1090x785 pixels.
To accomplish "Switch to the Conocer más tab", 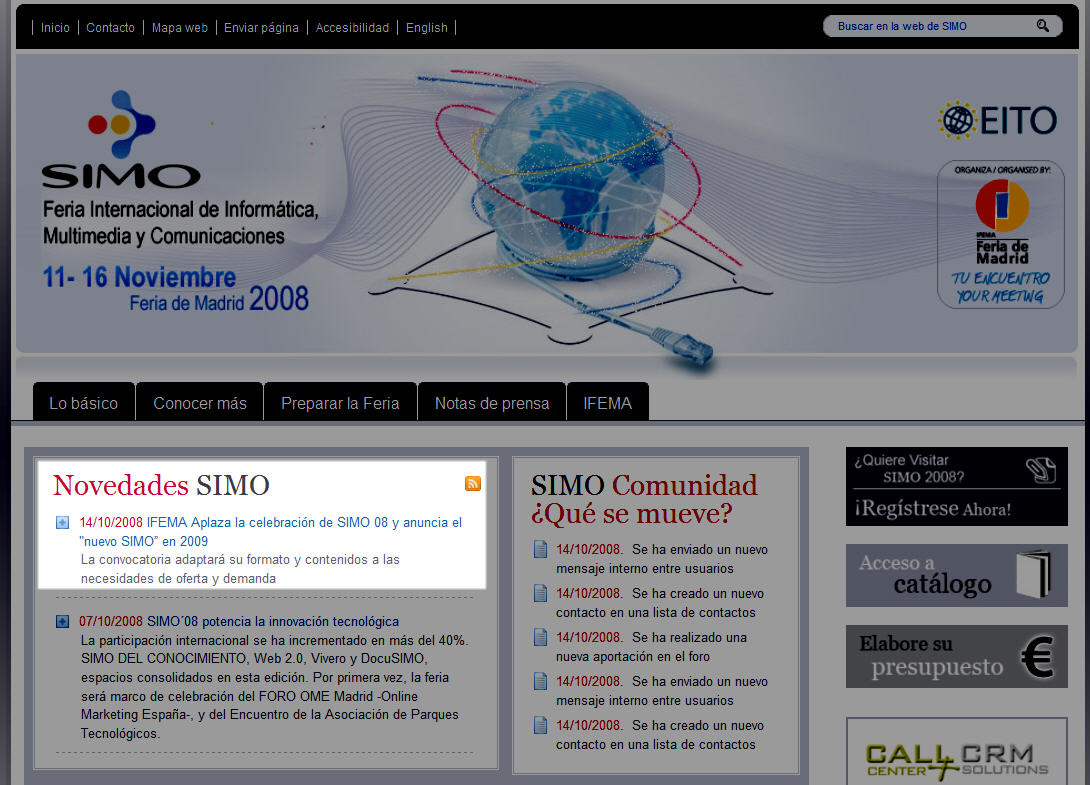I will point(200,403).
